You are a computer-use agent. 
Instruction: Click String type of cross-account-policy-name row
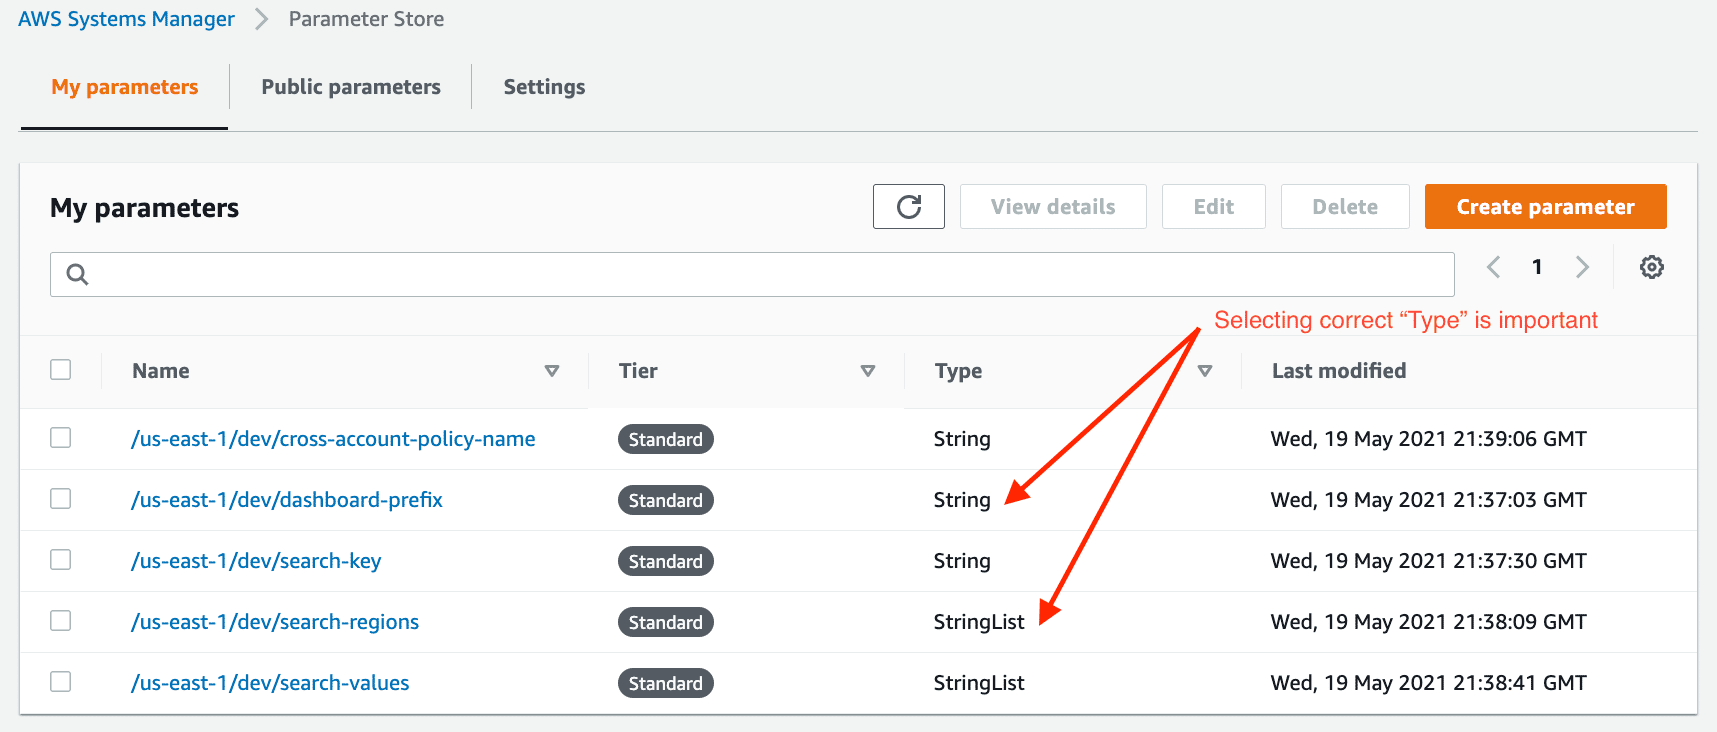962,439
